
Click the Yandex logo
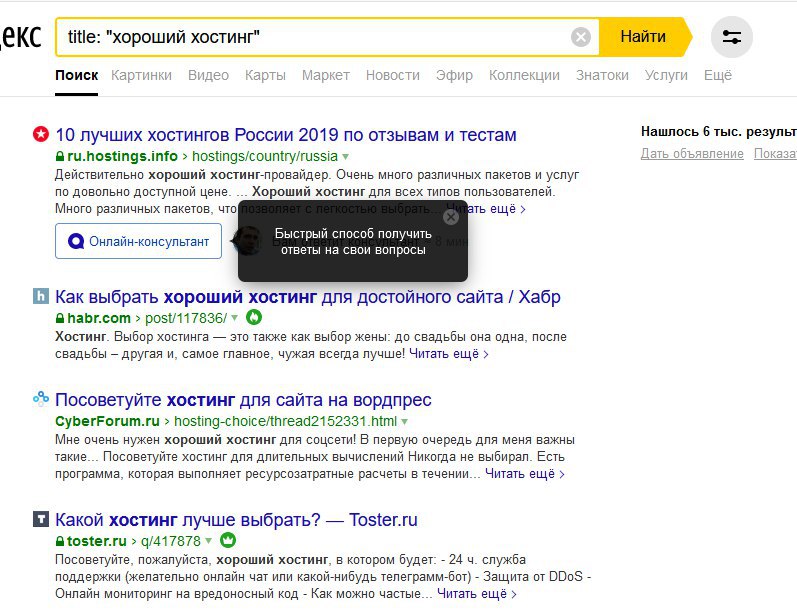tap(21, 37)
